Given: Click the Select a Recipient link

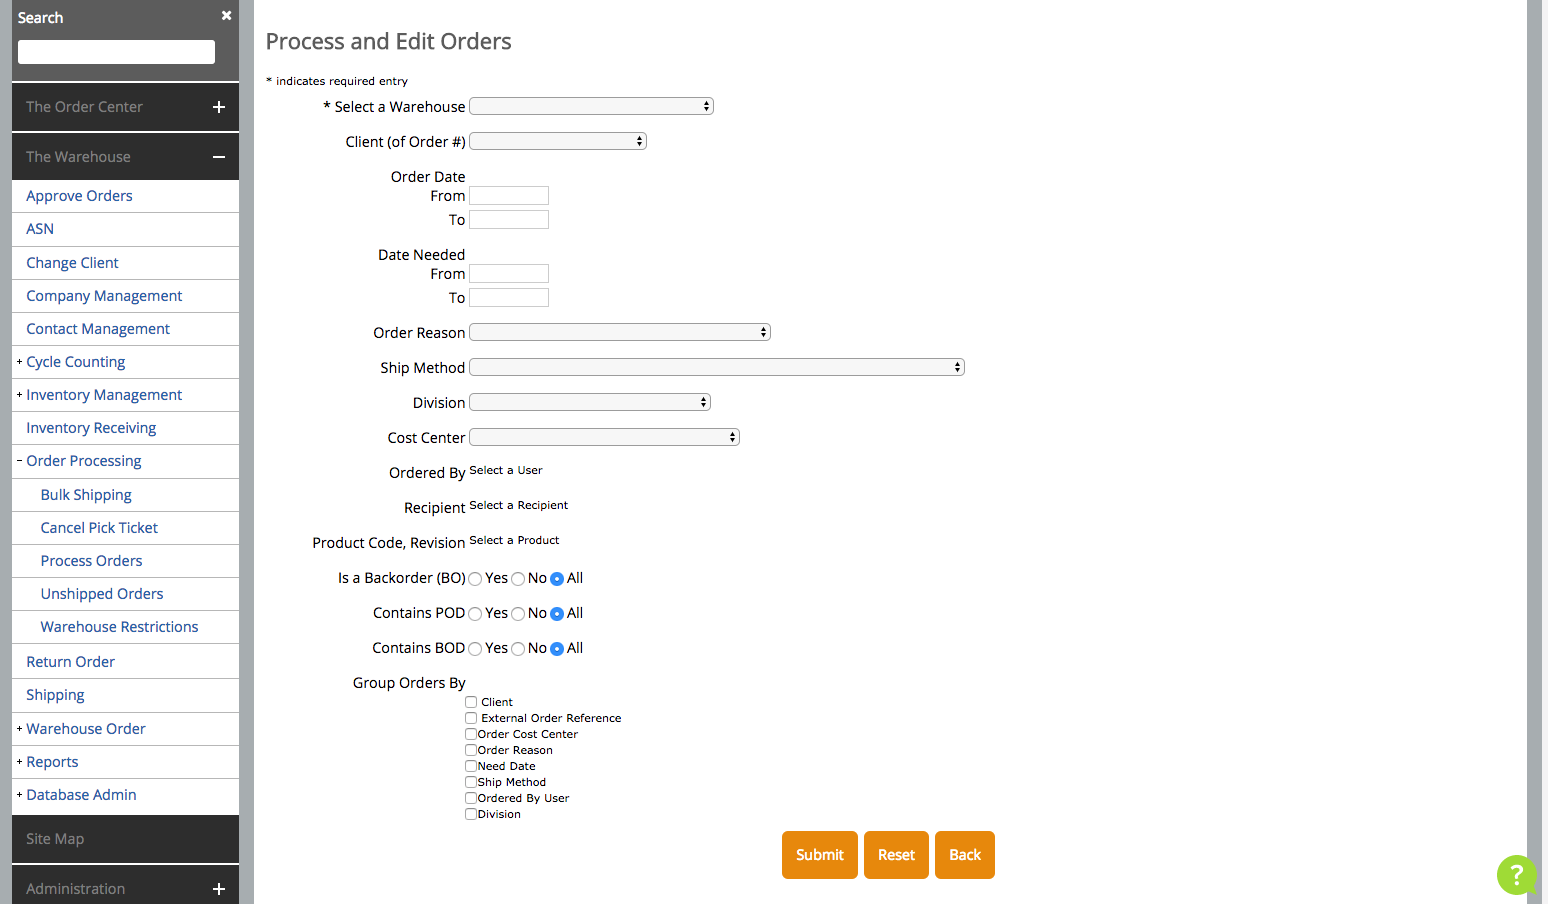Looking at the screenshot, I should 518,505.
